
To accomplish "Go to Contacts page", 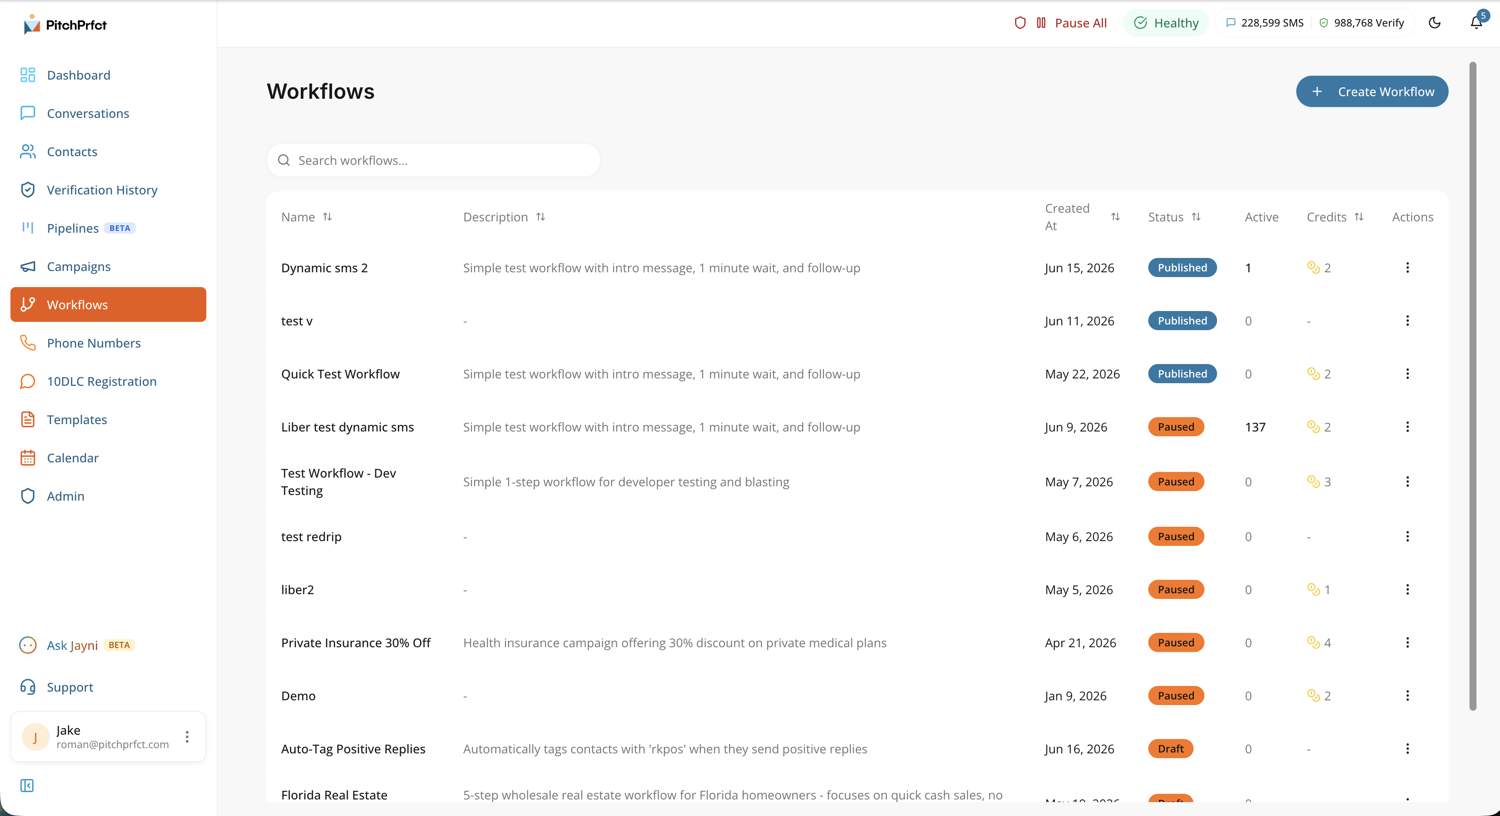I will [108, 151].
